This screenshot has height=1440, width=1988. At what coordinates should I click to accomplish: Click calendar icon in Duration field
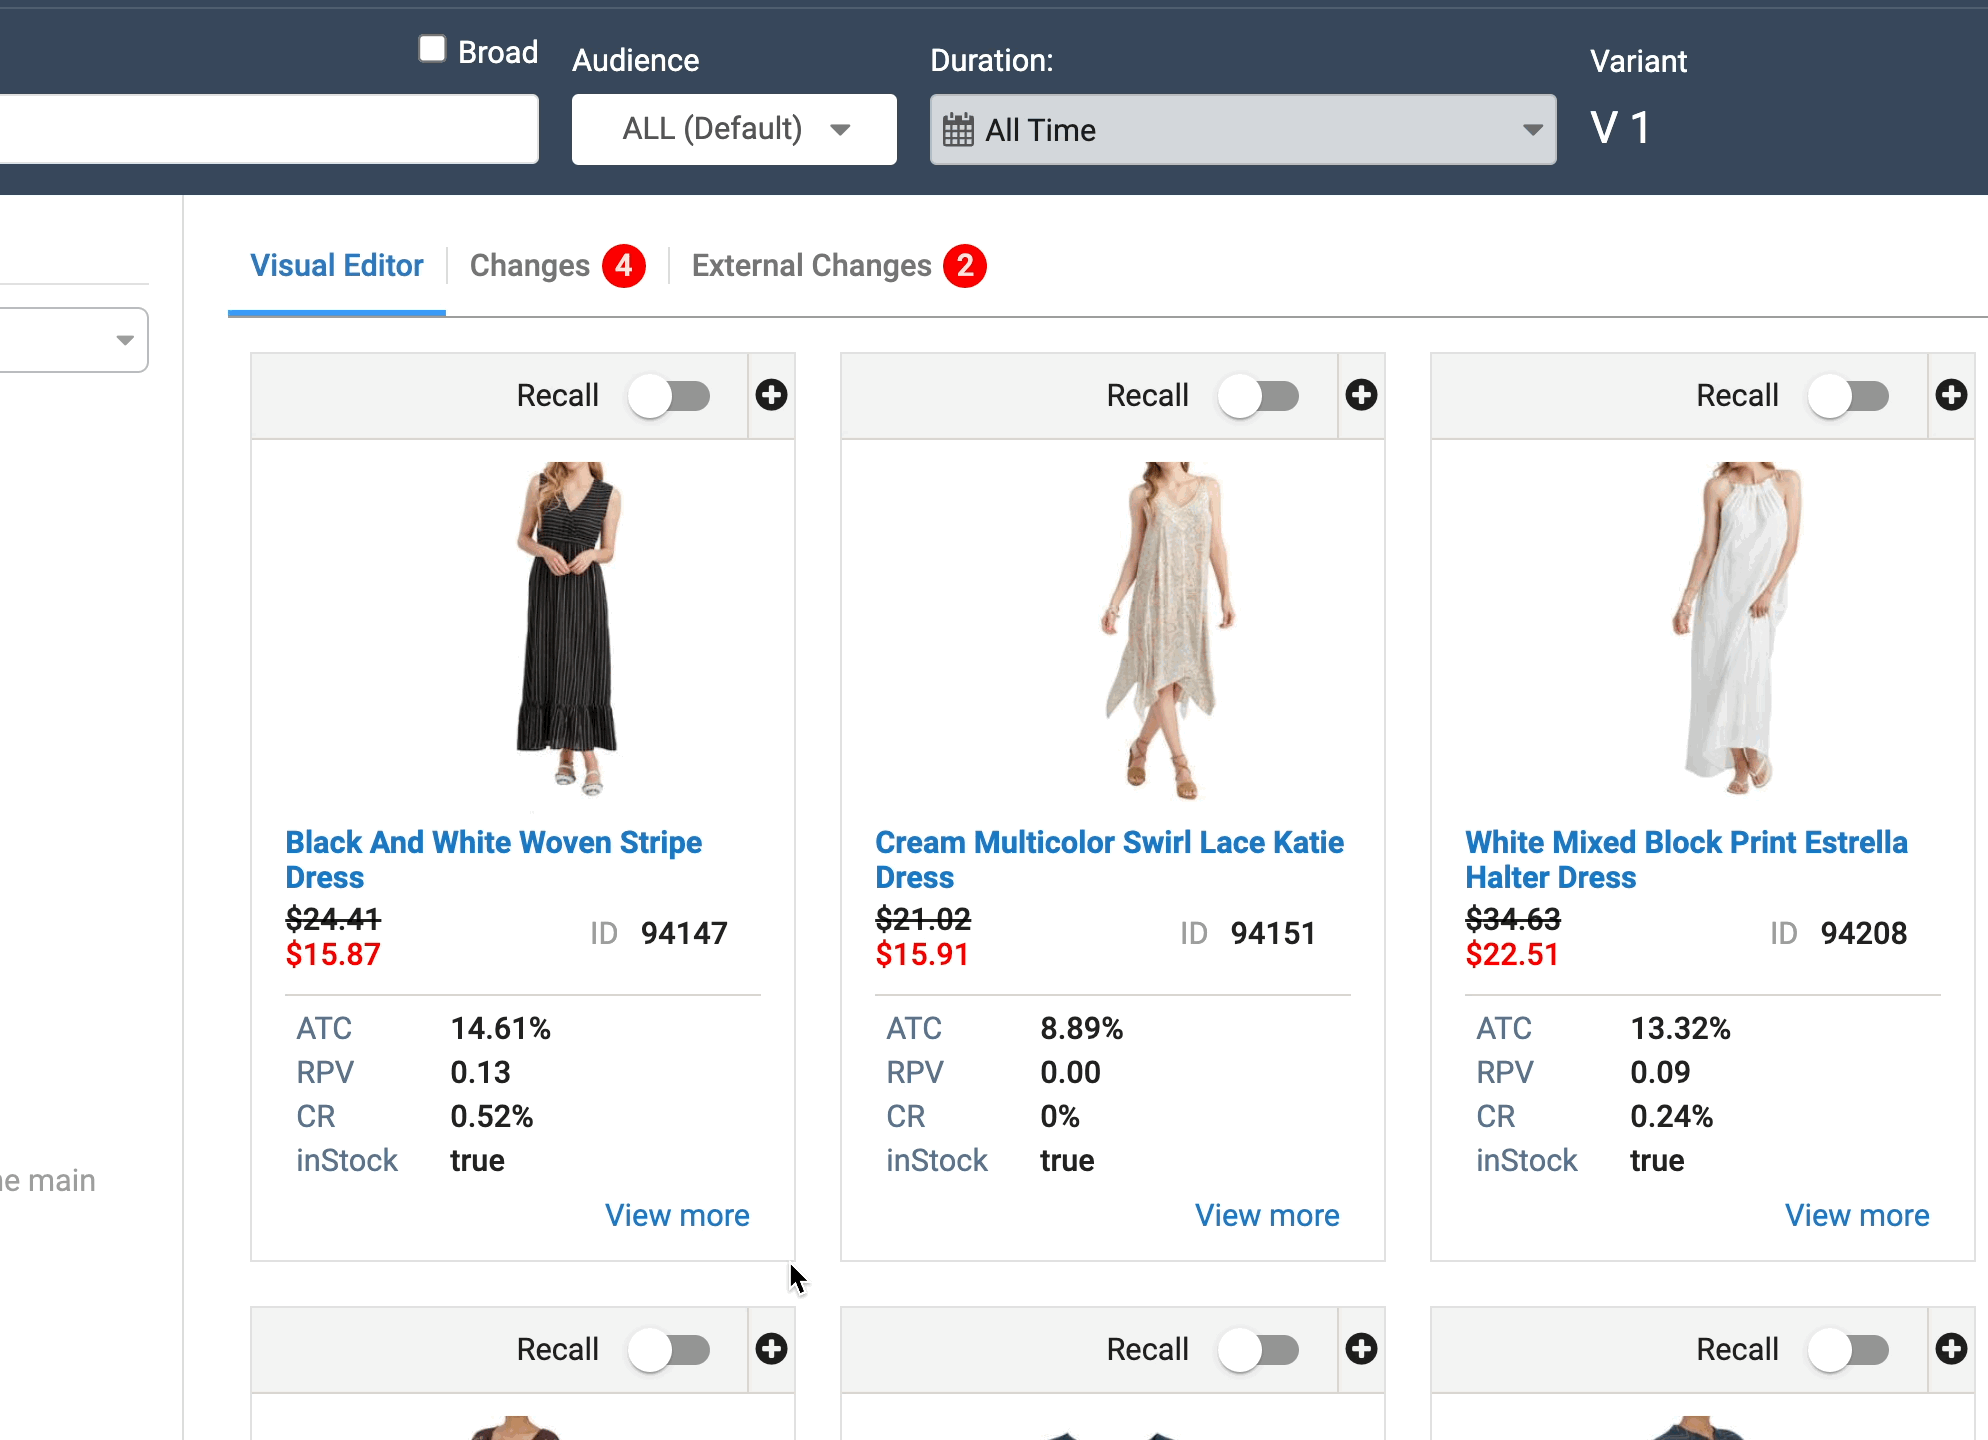pos(958,130)
